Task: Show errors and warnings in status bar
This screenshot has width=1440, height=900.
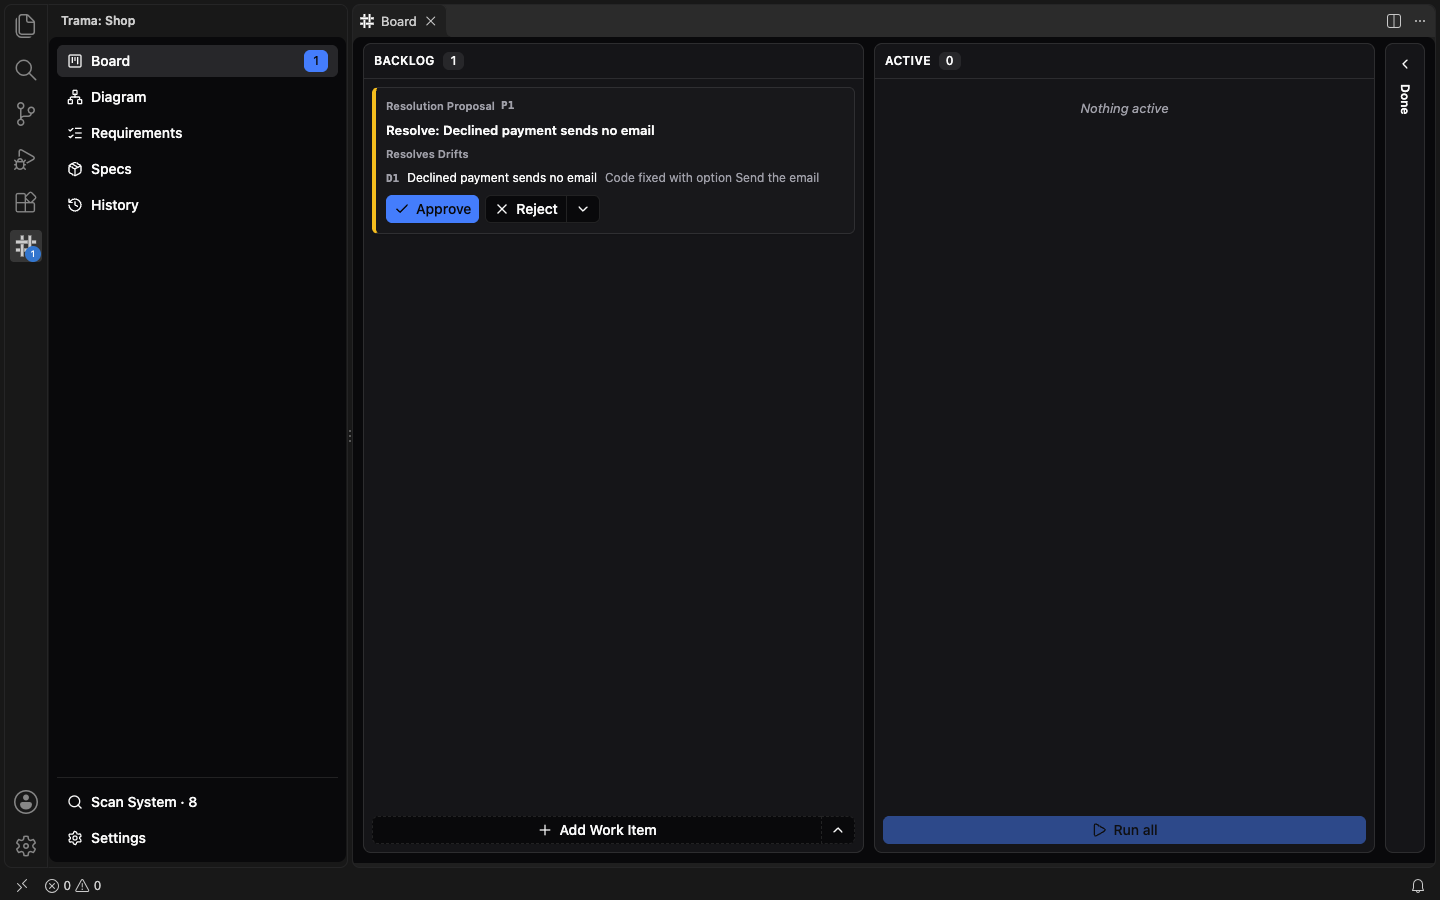Action: click(73, 886)
